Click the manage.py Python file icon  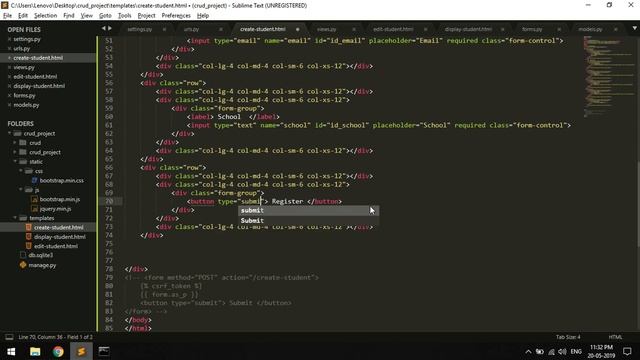click(x=23, y=265)
